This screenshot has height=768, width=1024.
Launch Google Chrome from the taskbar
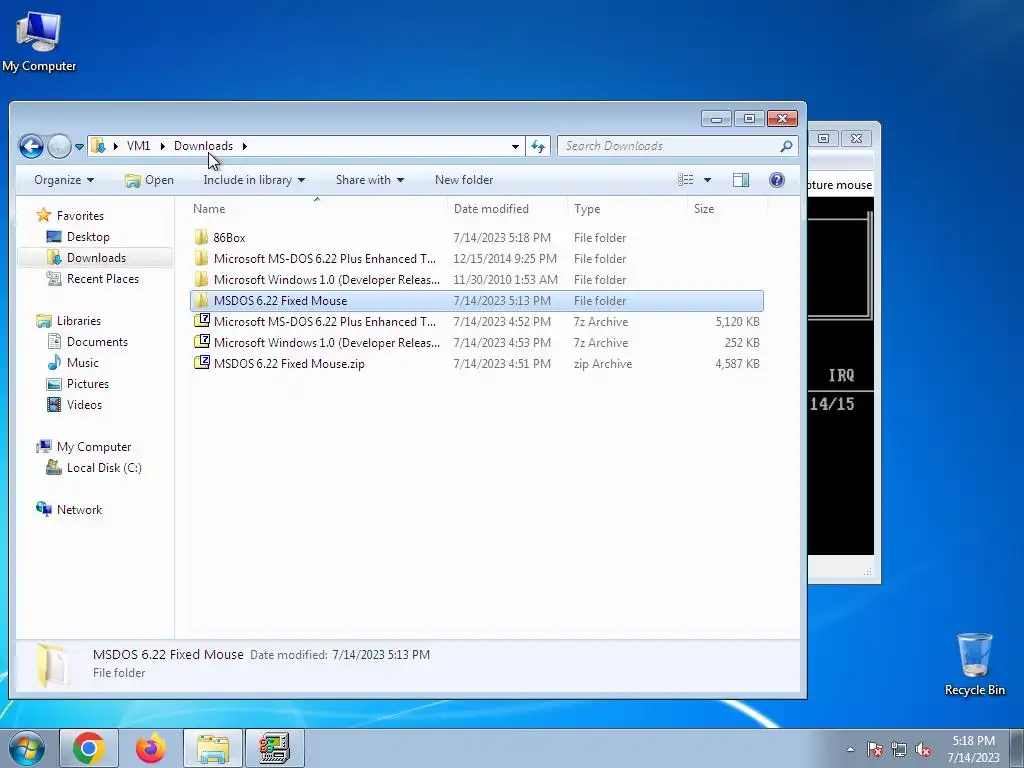89,748
